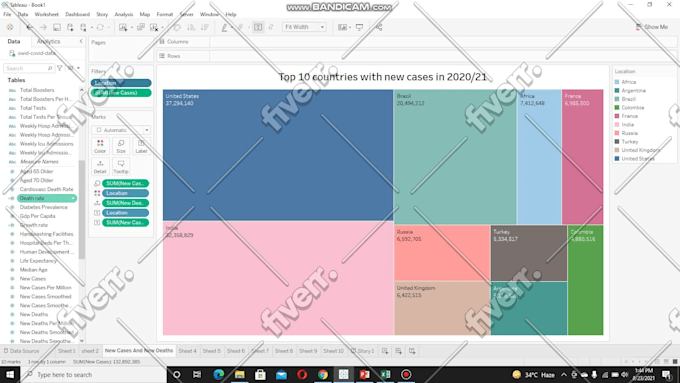Click the Share workbook icon
The image size is (680, 383).
(x=379, y=27)
